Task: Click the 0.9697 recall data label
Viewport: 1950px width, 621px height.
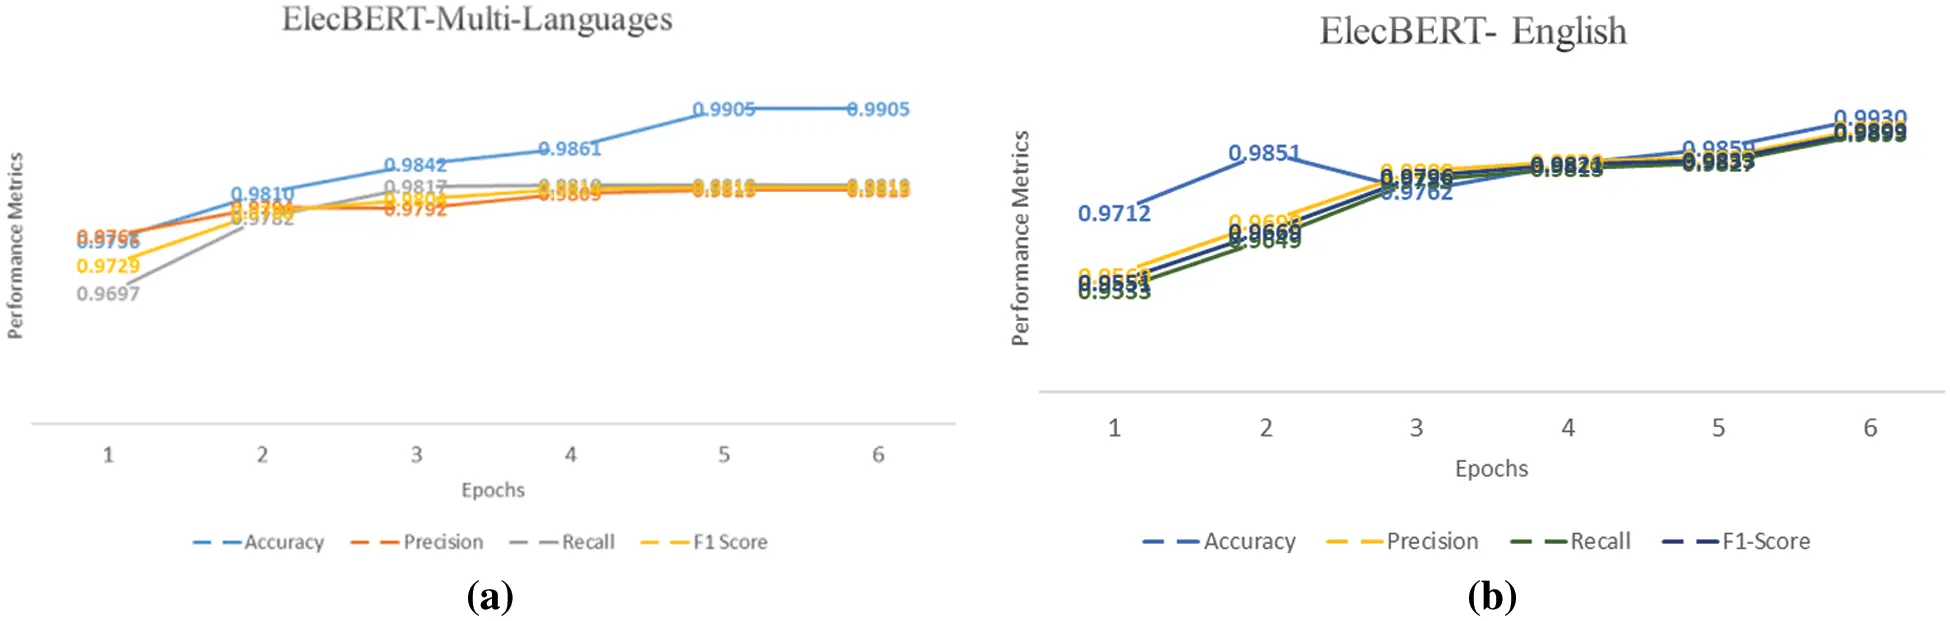Action: (108, 293)
